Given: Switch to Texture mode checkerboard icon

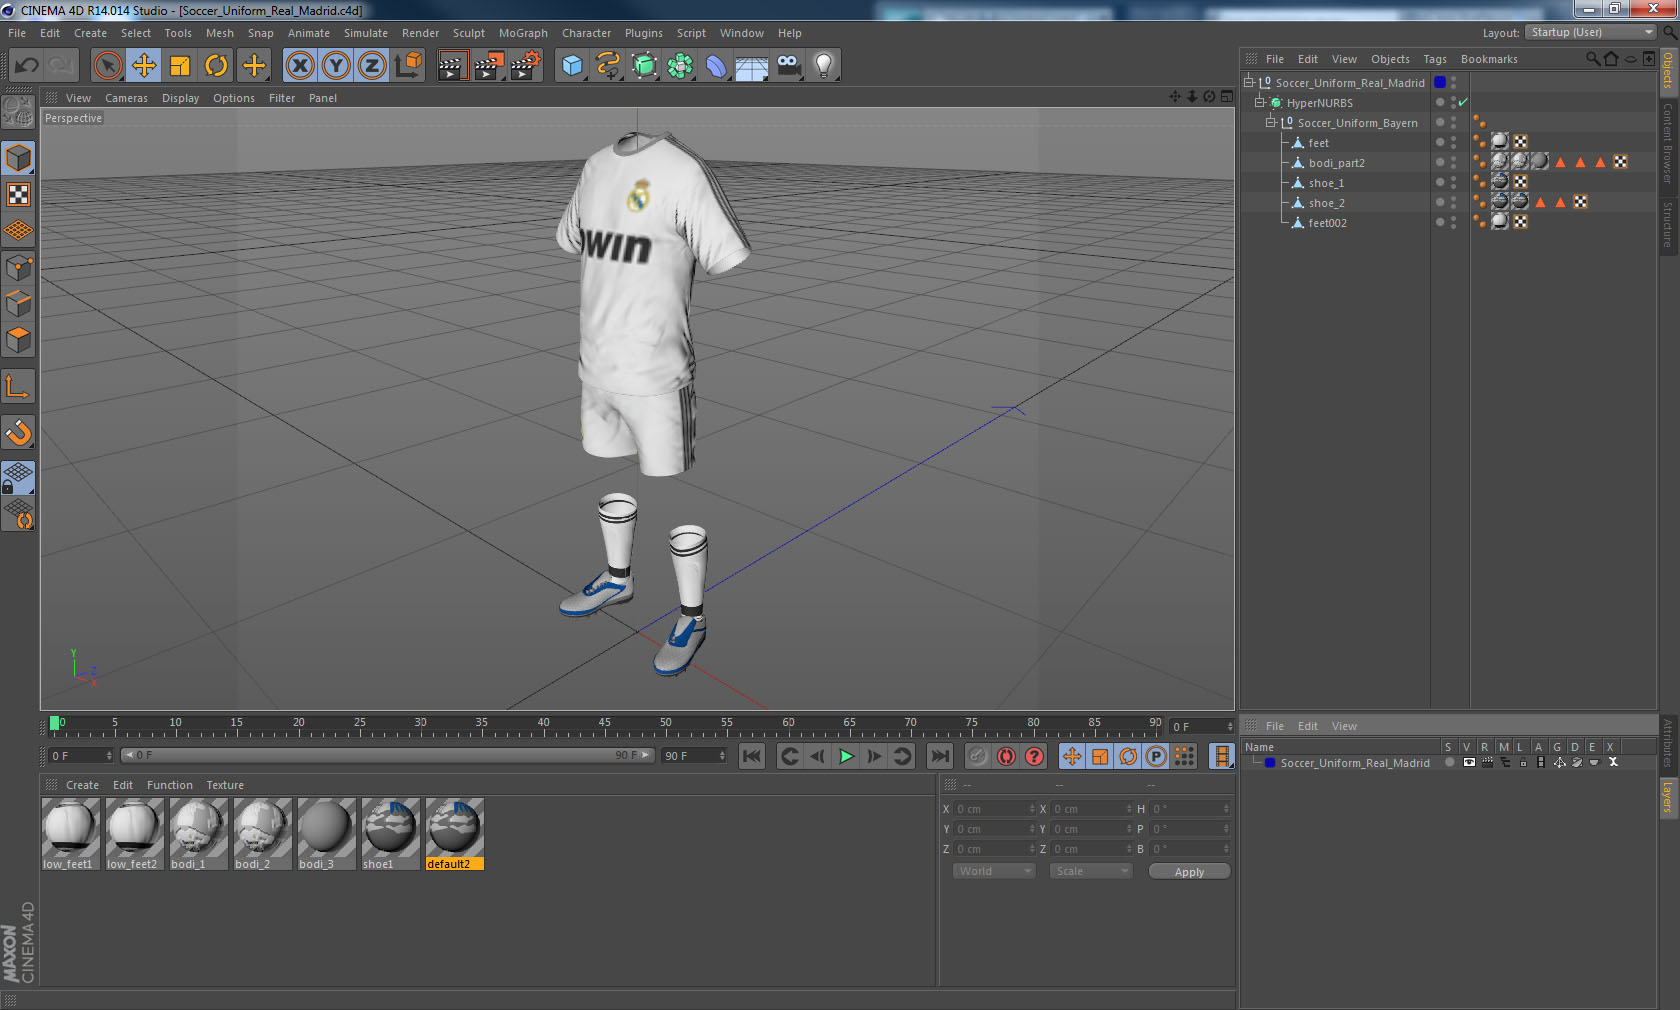Looking at the screenshot, I should coord(18,194).
